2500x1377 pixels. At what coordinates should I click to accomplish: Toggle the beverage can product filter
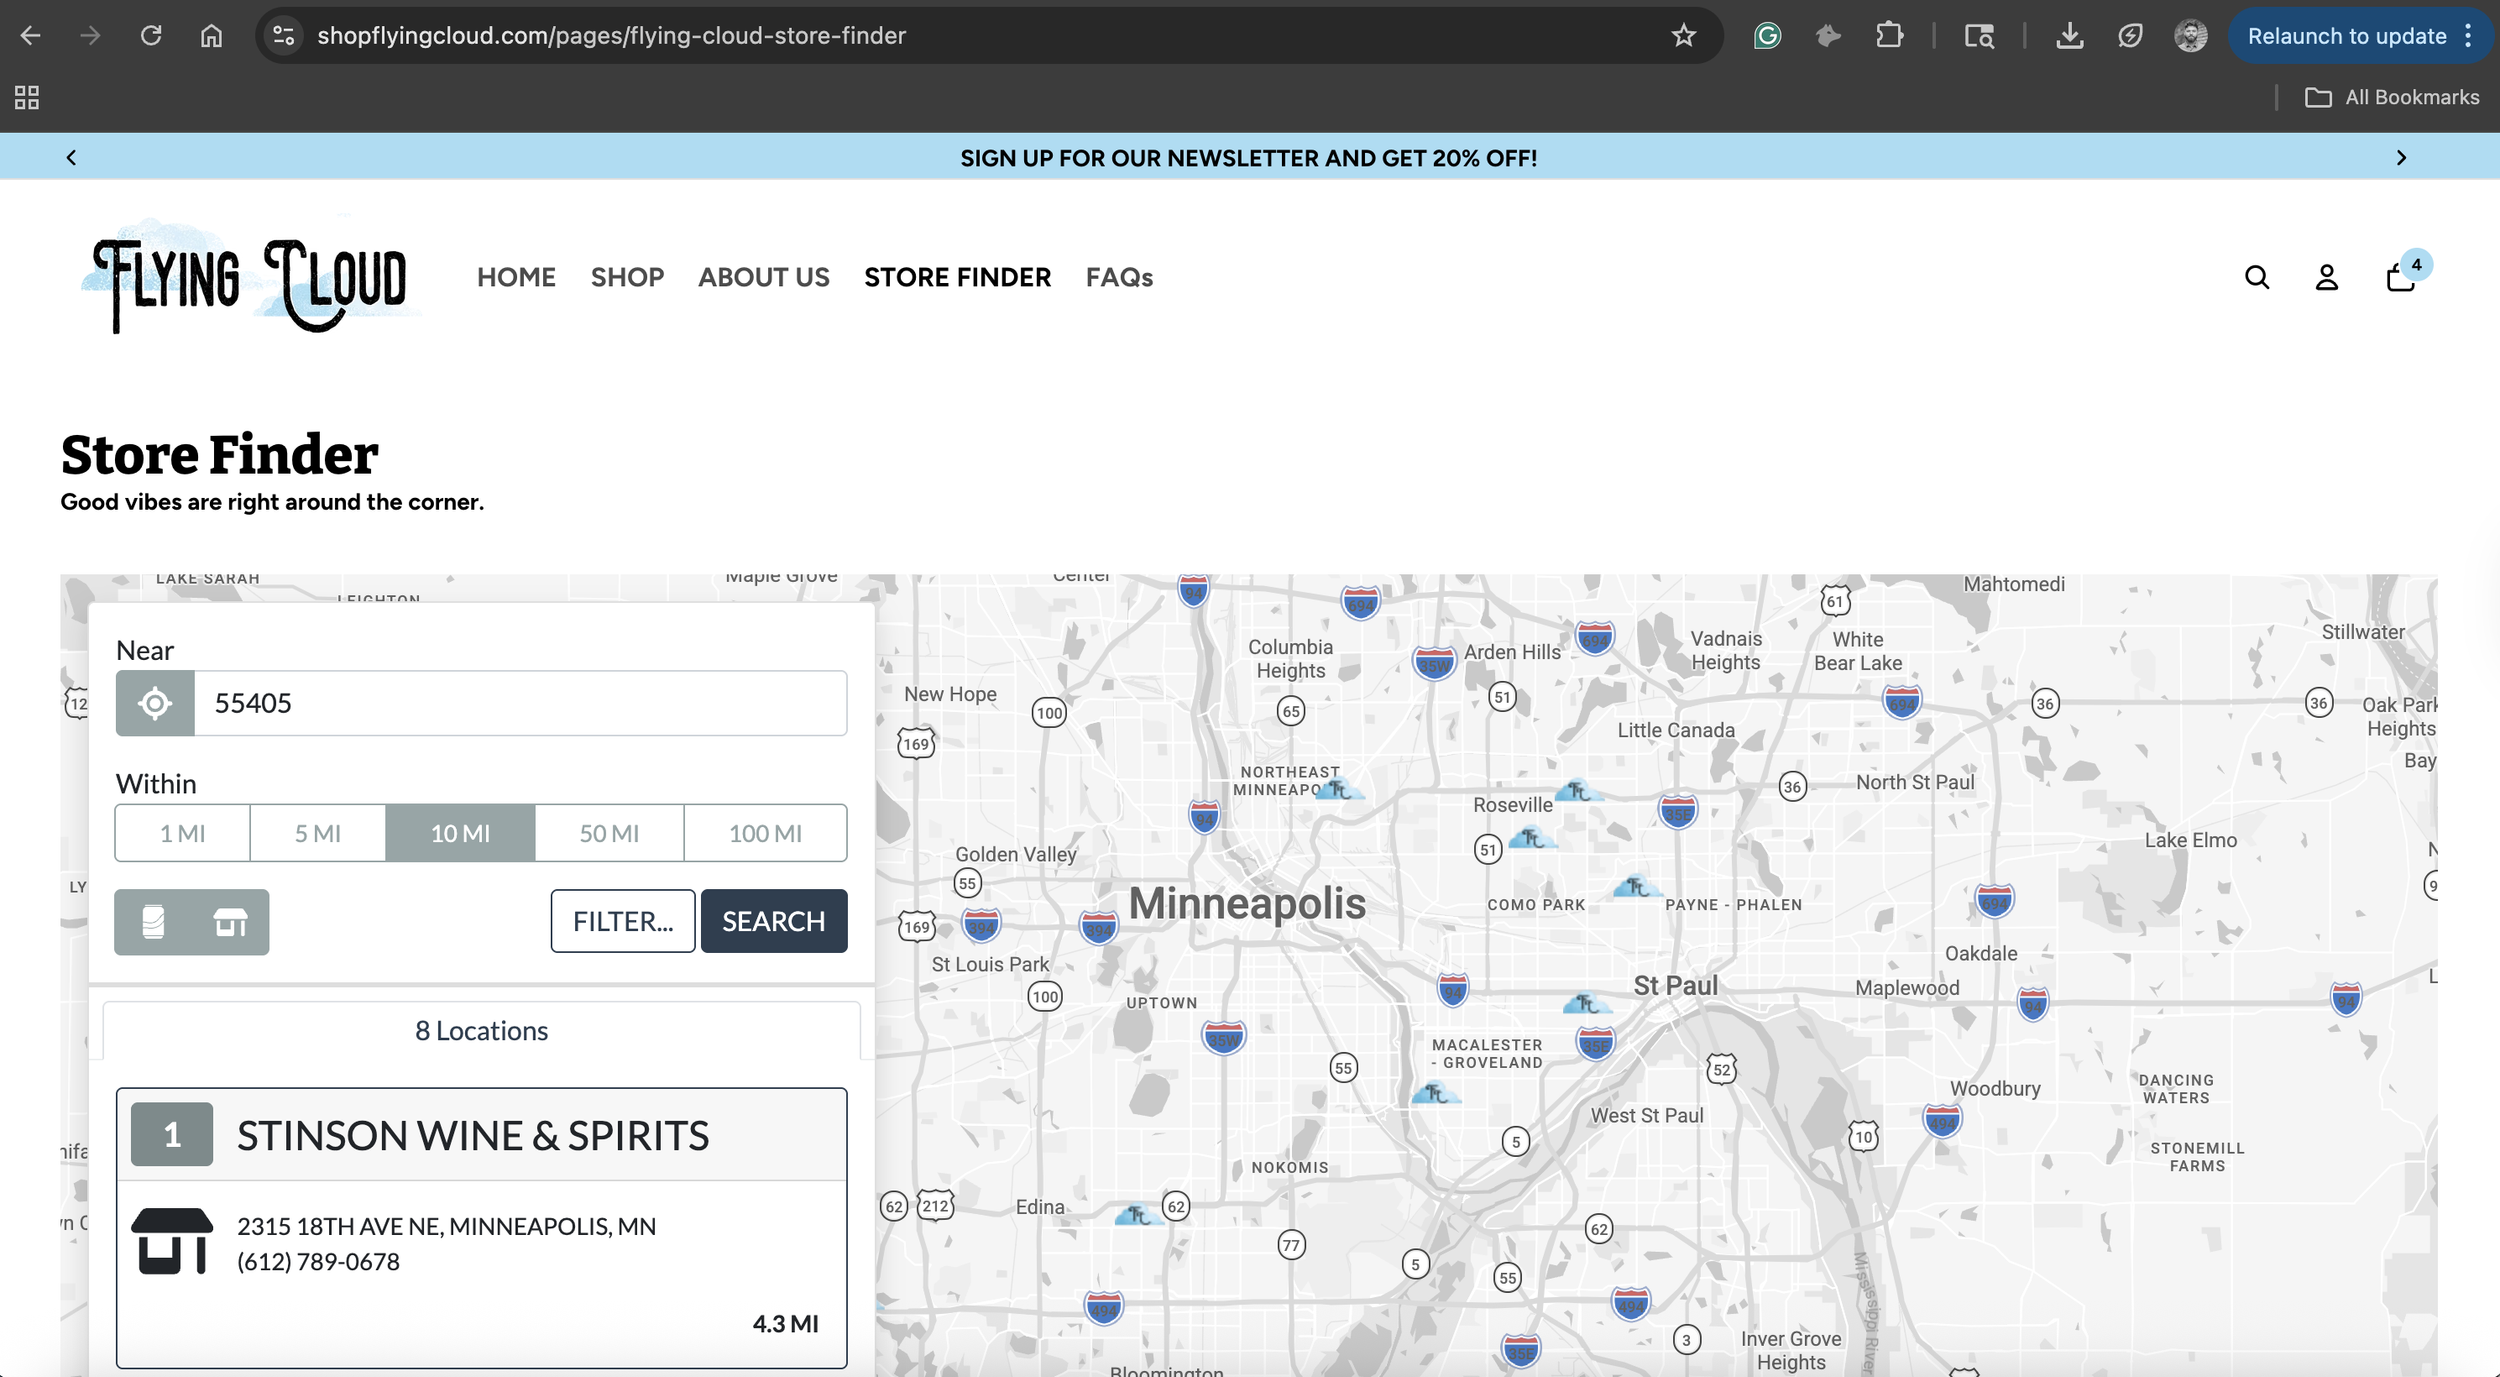pyautogui.click(x=153, y=921)
